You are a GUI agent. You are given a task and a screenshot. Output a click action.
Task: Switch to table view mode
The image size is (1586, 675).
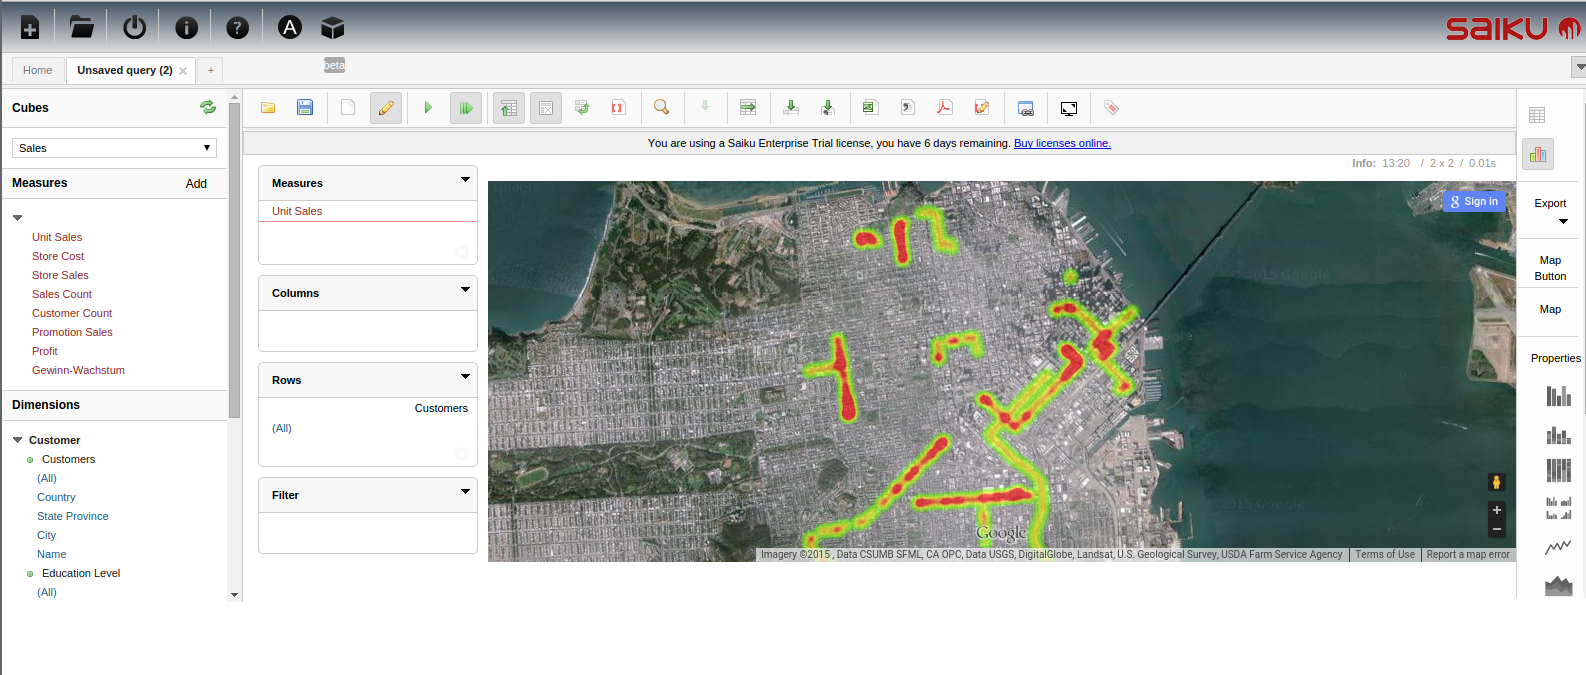coord(1537,115)
